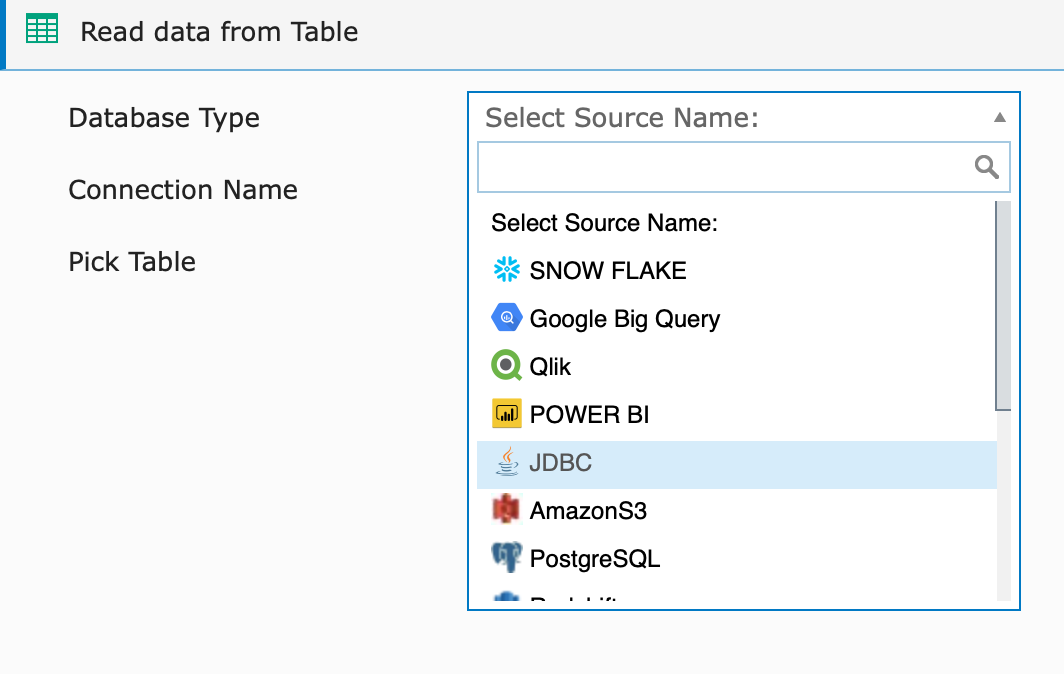Click the Pick Table option
1064x674 pixels.
131,261
